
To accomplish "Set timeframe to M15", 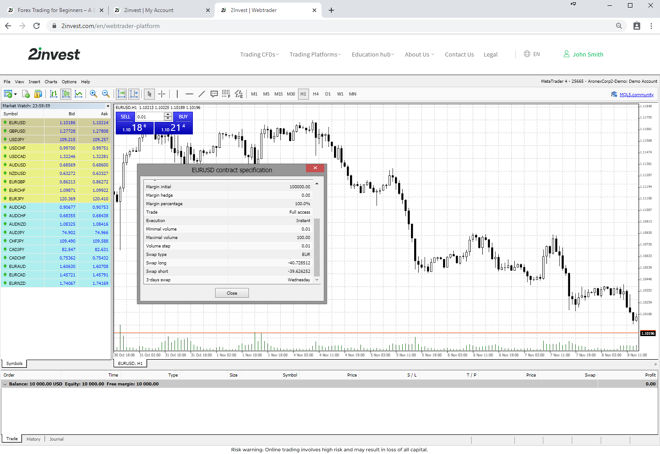I will 278,94.
